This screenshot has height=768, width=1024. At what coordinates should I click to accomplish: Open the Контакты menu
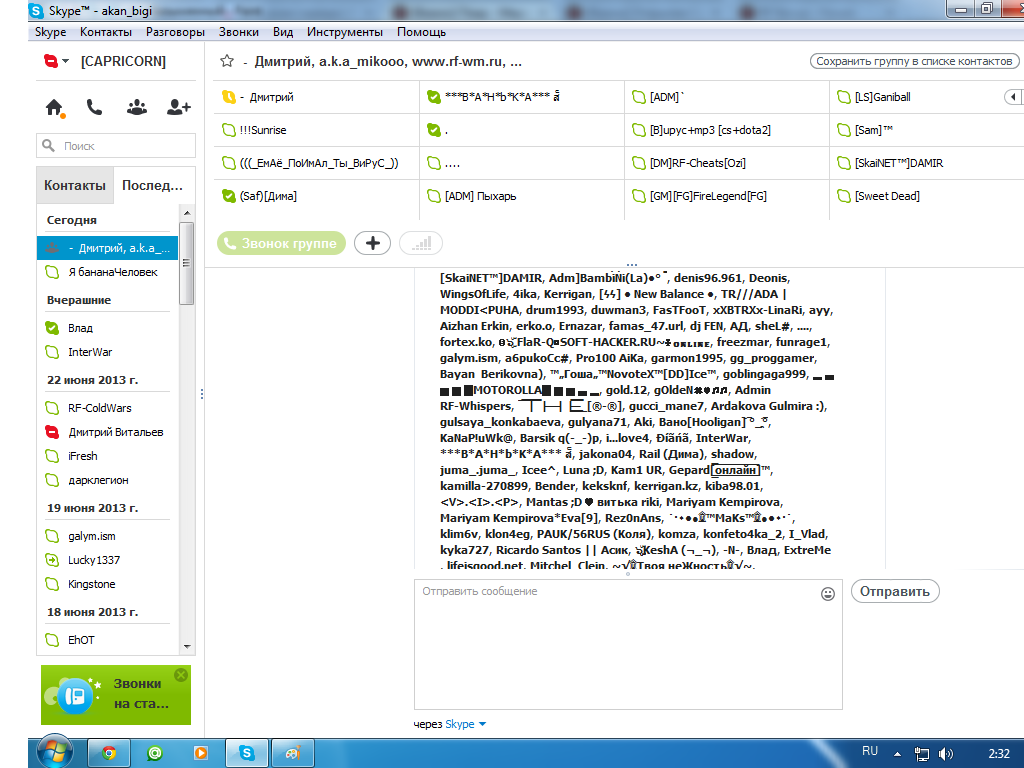coord(106,32)
